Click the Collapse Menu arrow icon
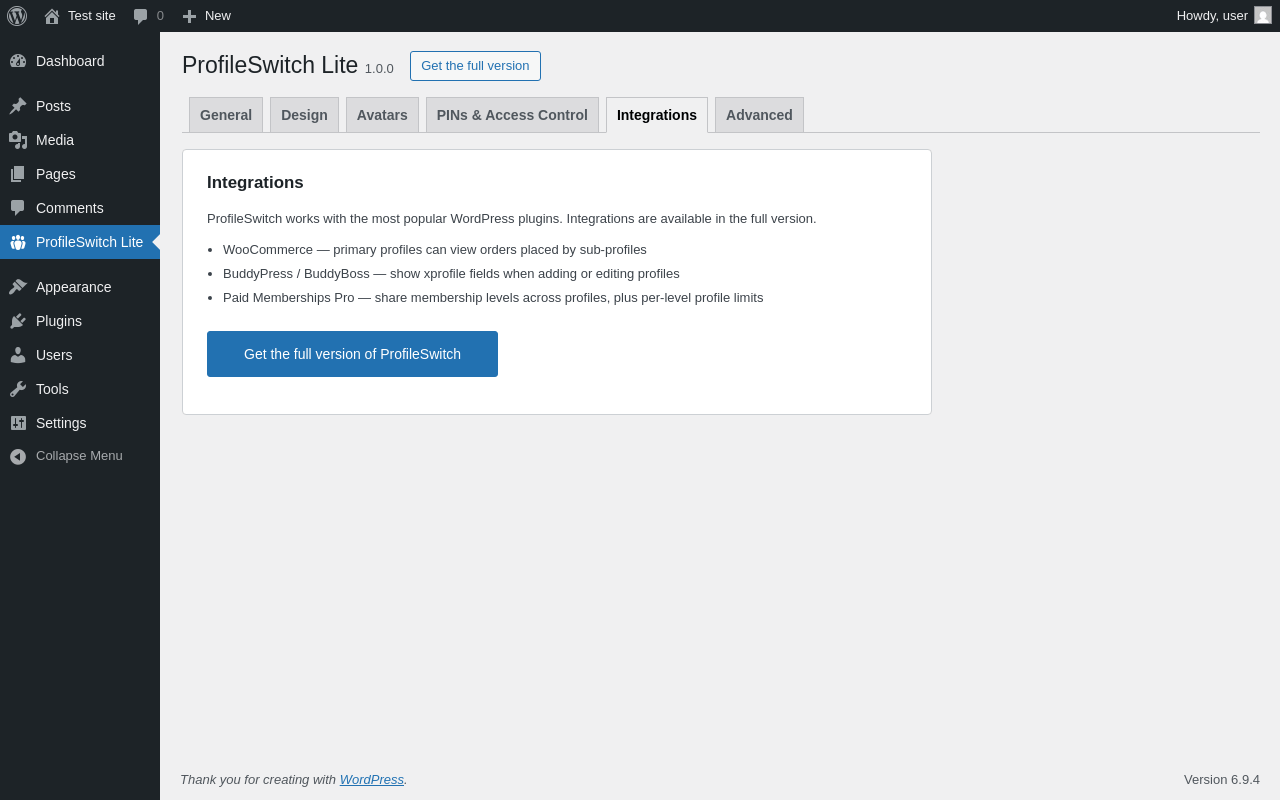 click(18, 456)
